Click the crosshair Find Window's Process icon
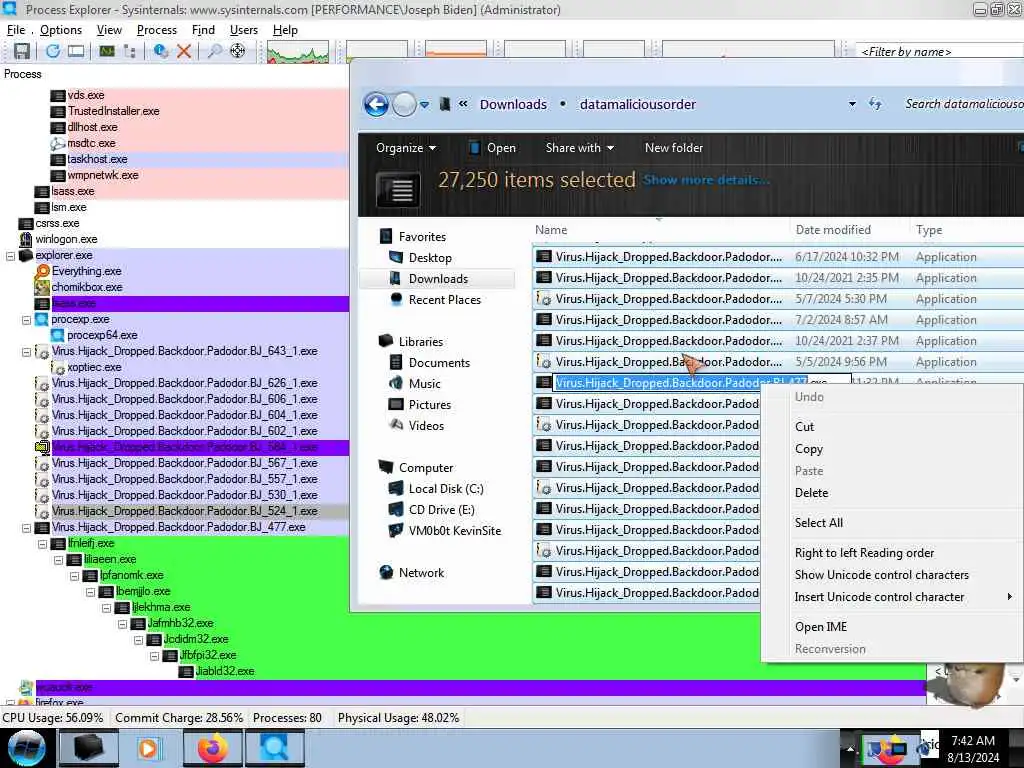1024x768 pixels. coord(238,51)
